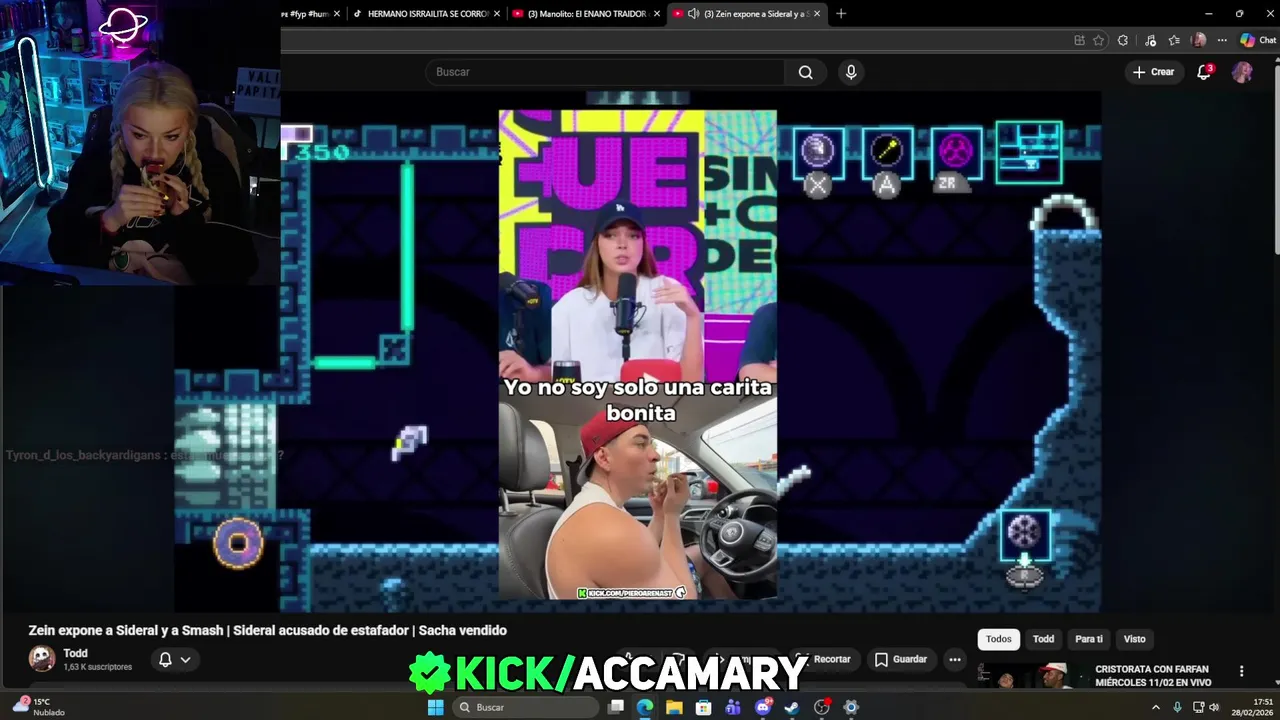The image size is (1280, 720).
Task: Launch Microsoft Edge from the taskbar
Action: [645, 707]
